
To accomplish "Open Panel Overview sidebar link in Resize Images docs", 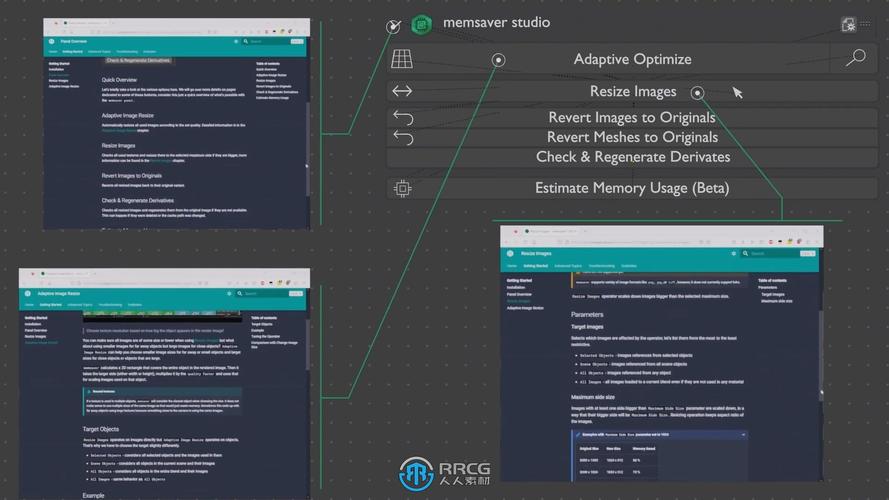I will pos(519,294).
